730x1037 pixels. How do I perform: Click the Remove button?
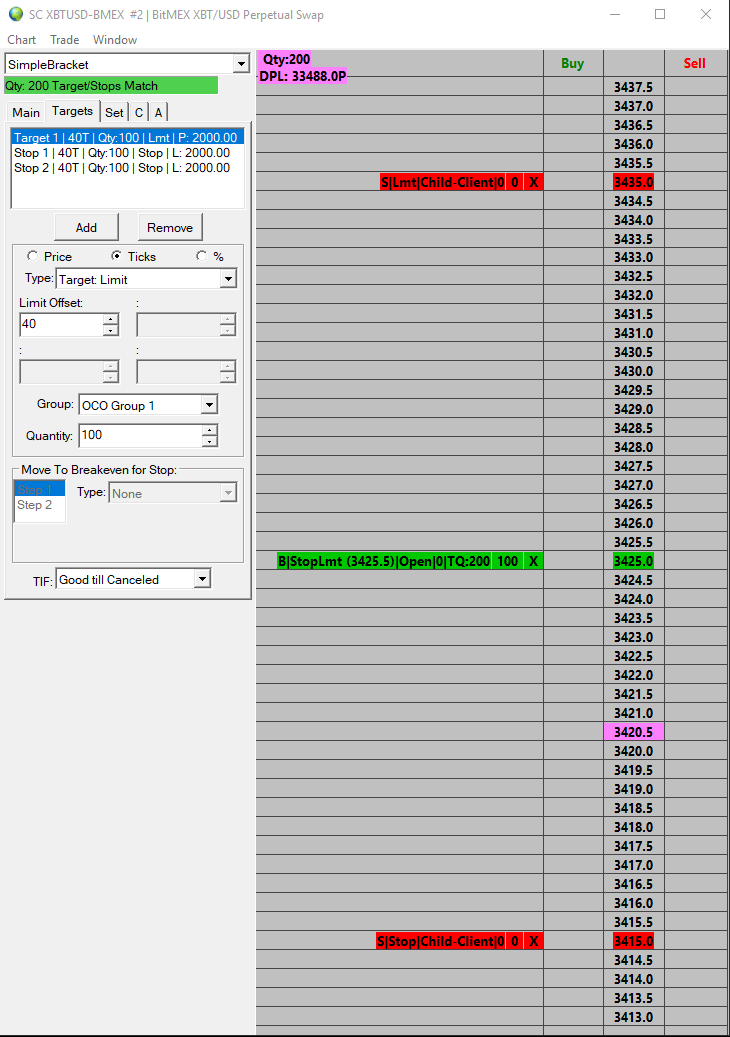(170, 228)
